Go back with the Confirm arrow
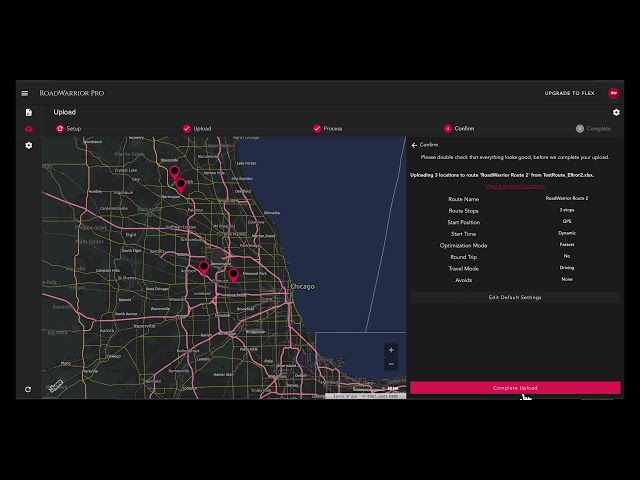Image resolution: width=640 pixels, height=480 pixels. point(414,145)
